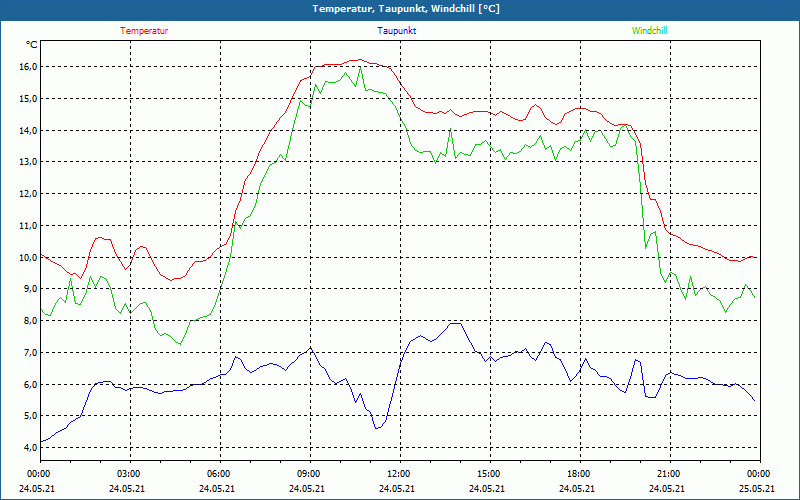This screenshot has height=500, width=800.
Task: Click the "00:00" time label above 25.05.21
Action: click(x=758, y=474)
